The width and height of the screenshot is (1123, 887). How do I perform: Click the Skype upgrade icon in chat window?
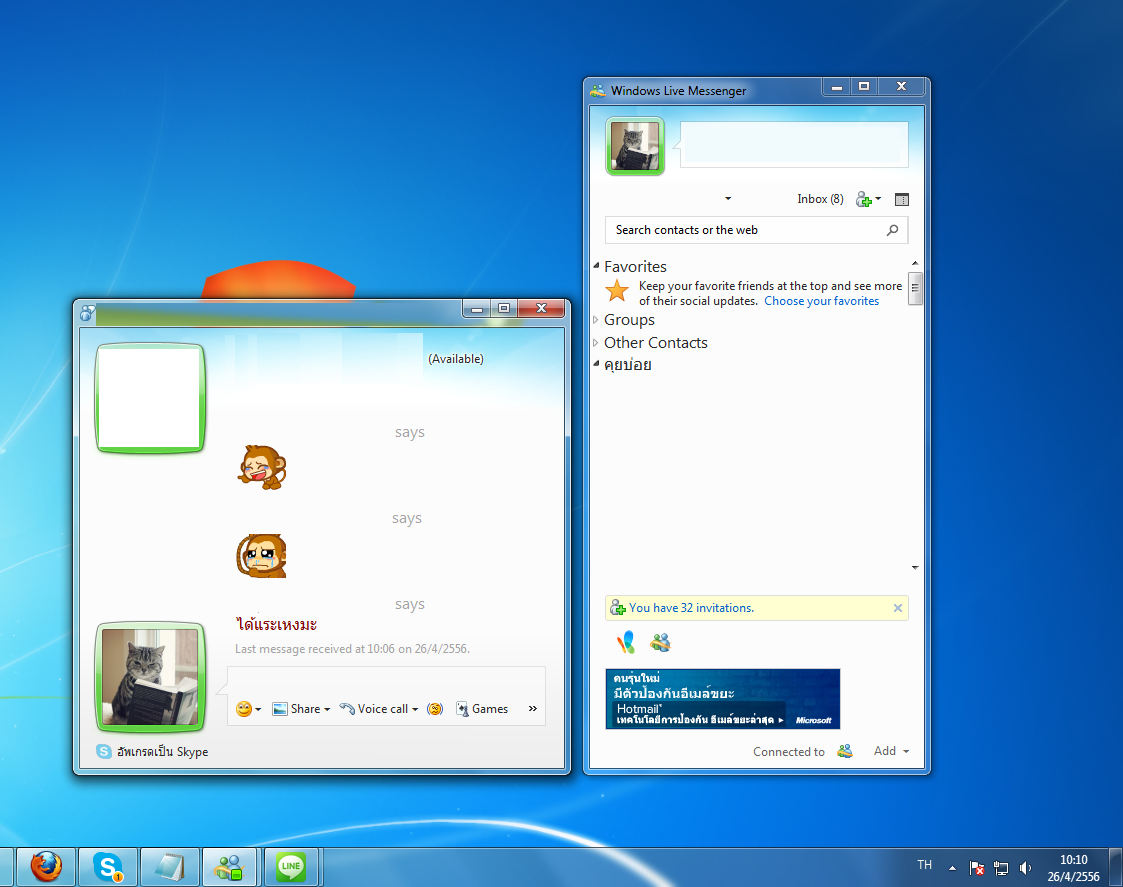(x=104, y=751)
